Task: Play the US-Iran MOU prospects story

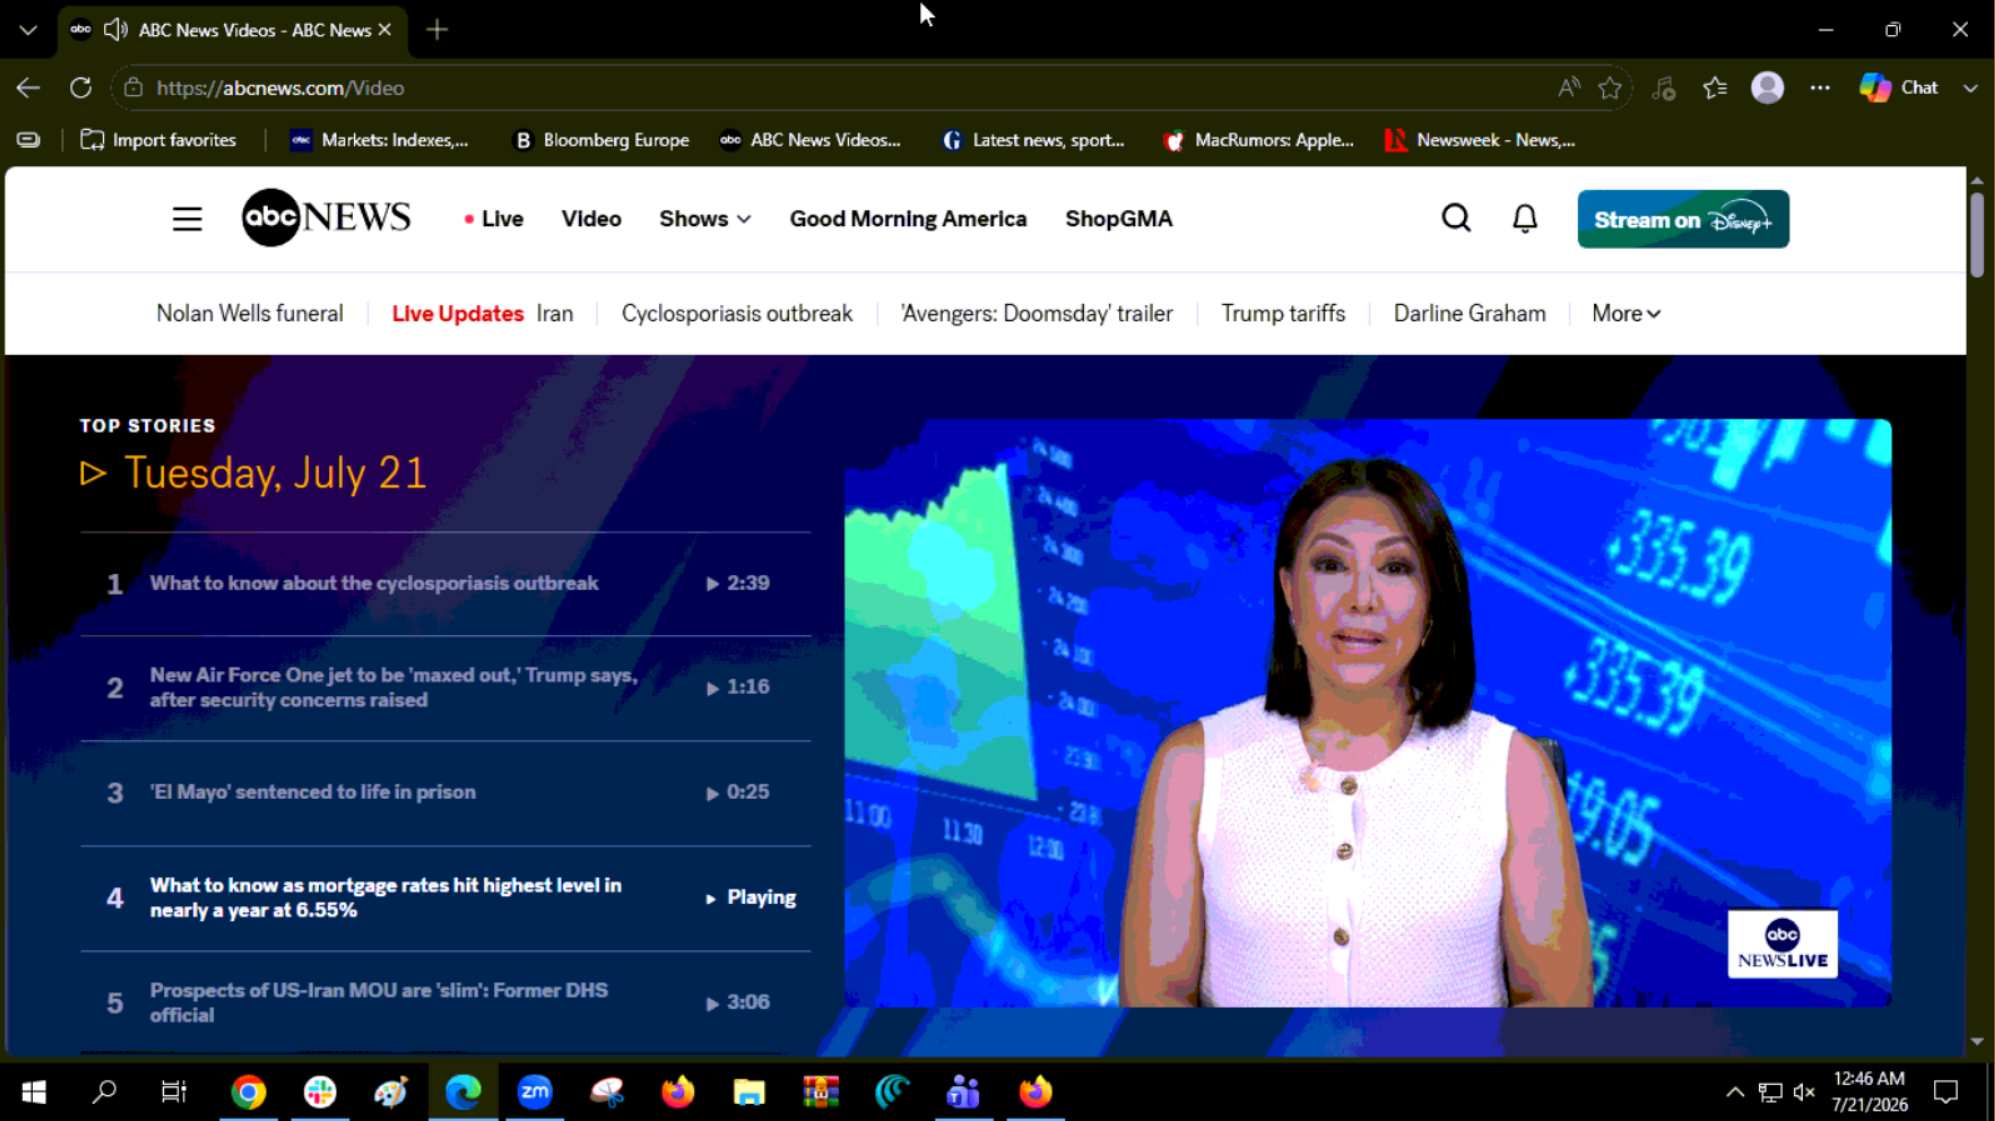Action: coord(445,1002)
